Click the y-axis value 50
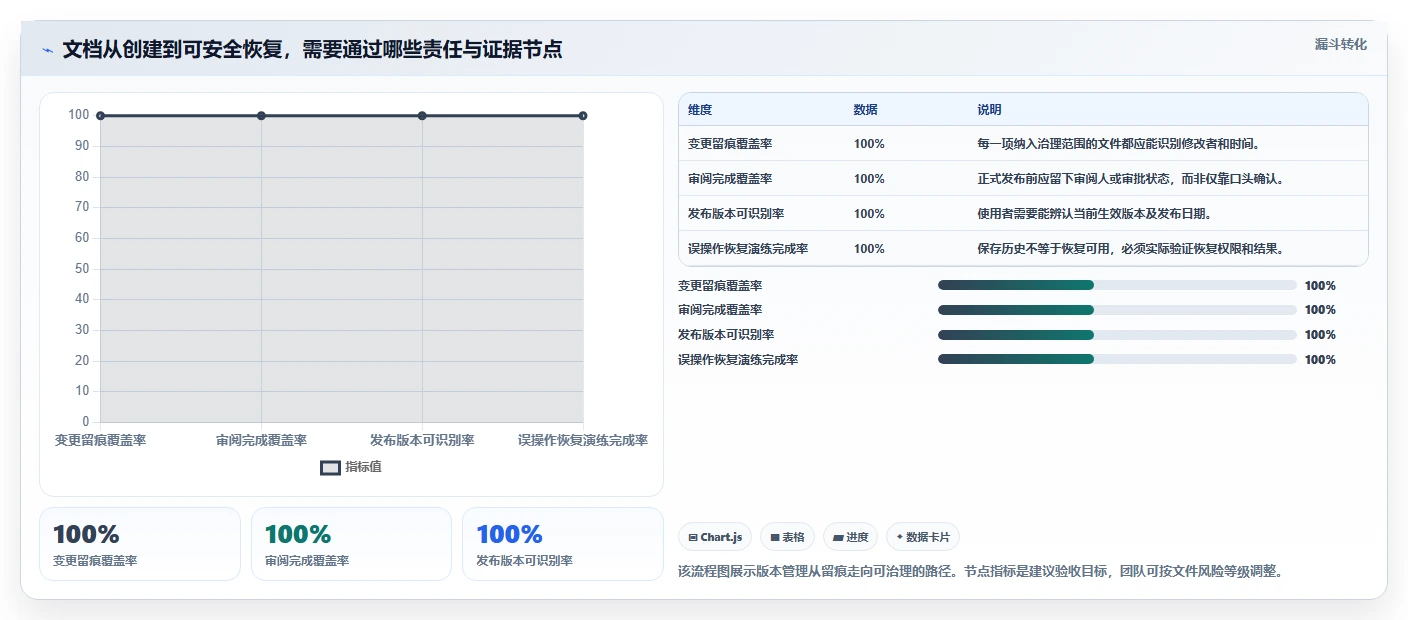This screenshot has height=620, width=1408. [82, 269]
